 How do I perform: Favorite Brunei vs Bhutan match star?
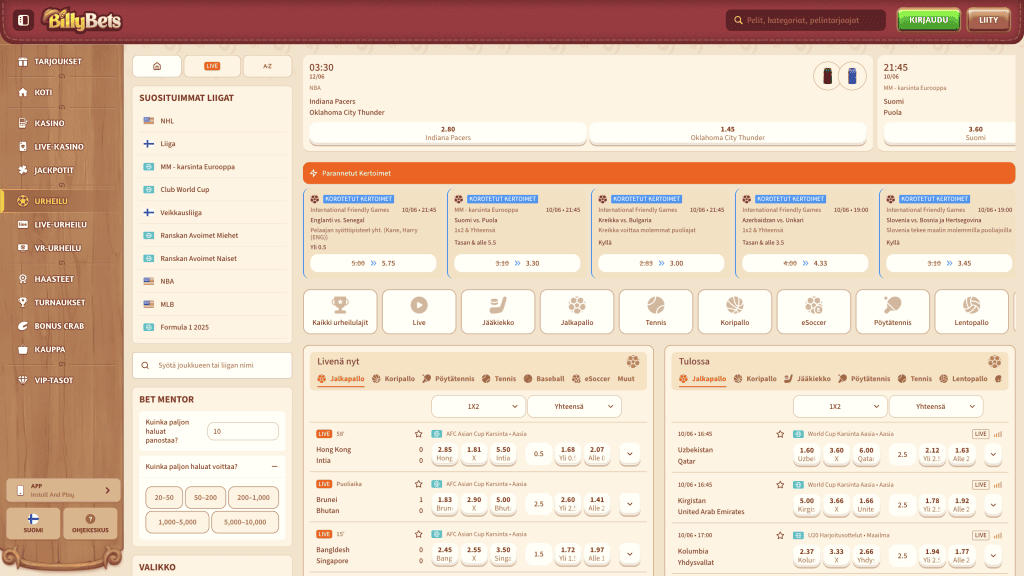(x=419, y=484)
